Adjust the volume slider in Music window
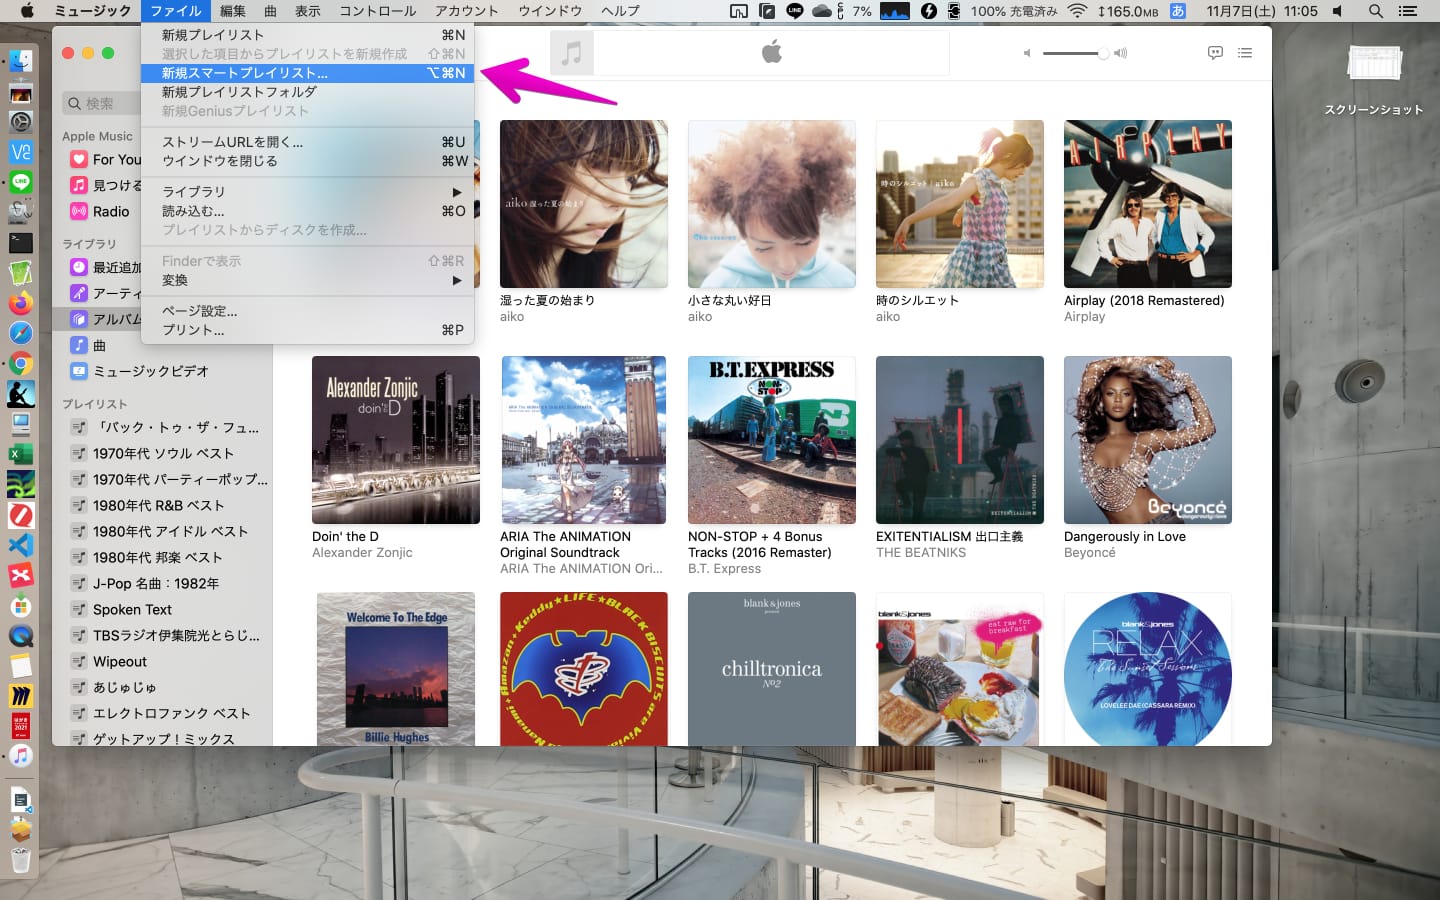This screenshot has height=900, width=1440. click(1075, 53)
